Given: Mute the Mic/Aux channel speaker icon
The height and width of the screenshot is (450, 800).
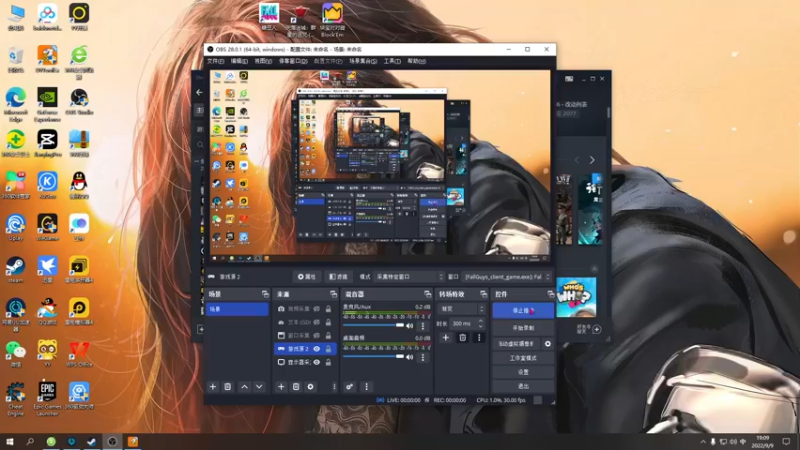Looking at the screenshot, I should [x=409, y=326].
